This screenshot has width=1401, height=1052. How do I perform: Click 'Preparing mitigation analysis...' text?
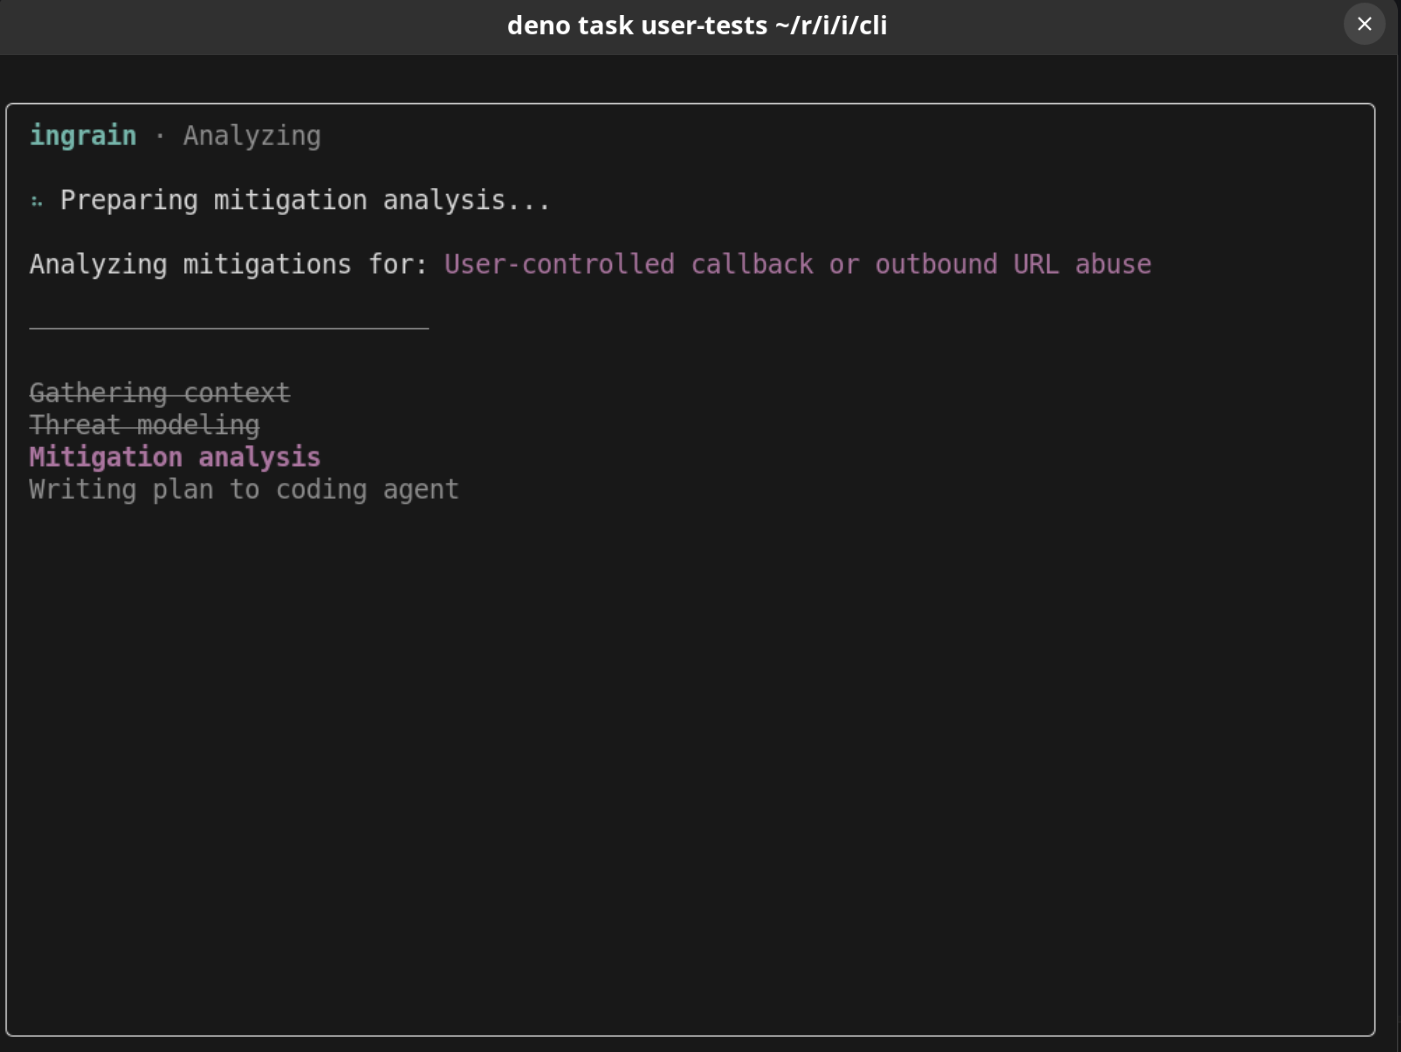tap(305, 200)
